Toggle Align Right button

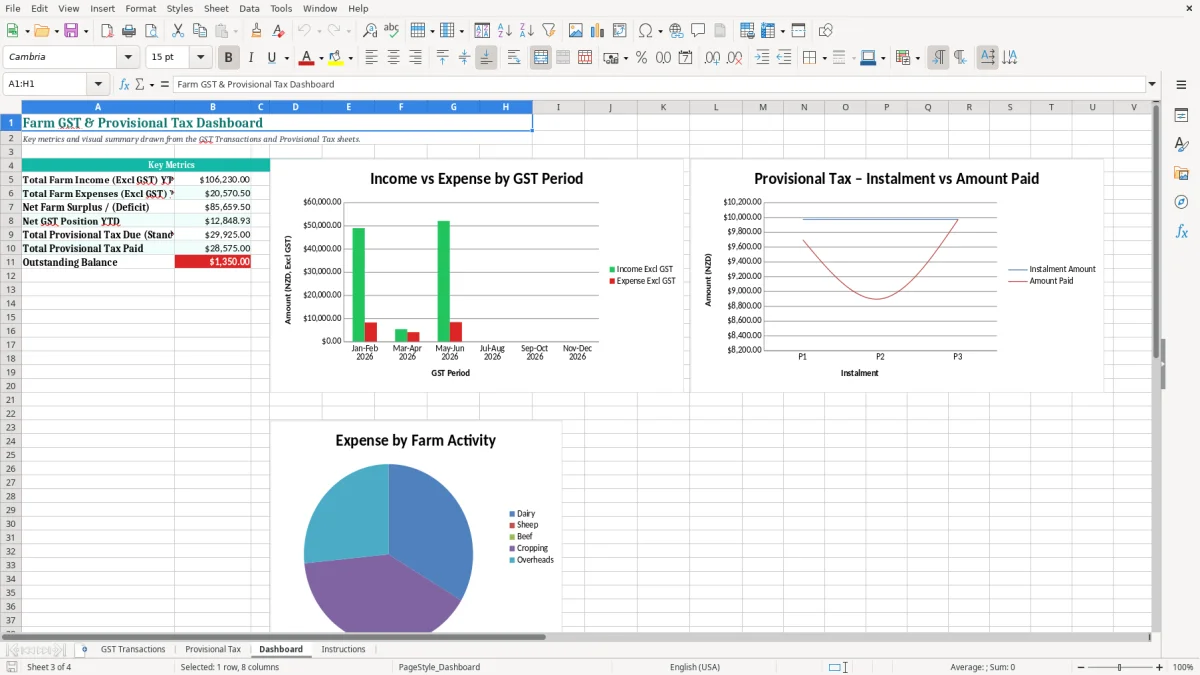click(x=415, y=58)
